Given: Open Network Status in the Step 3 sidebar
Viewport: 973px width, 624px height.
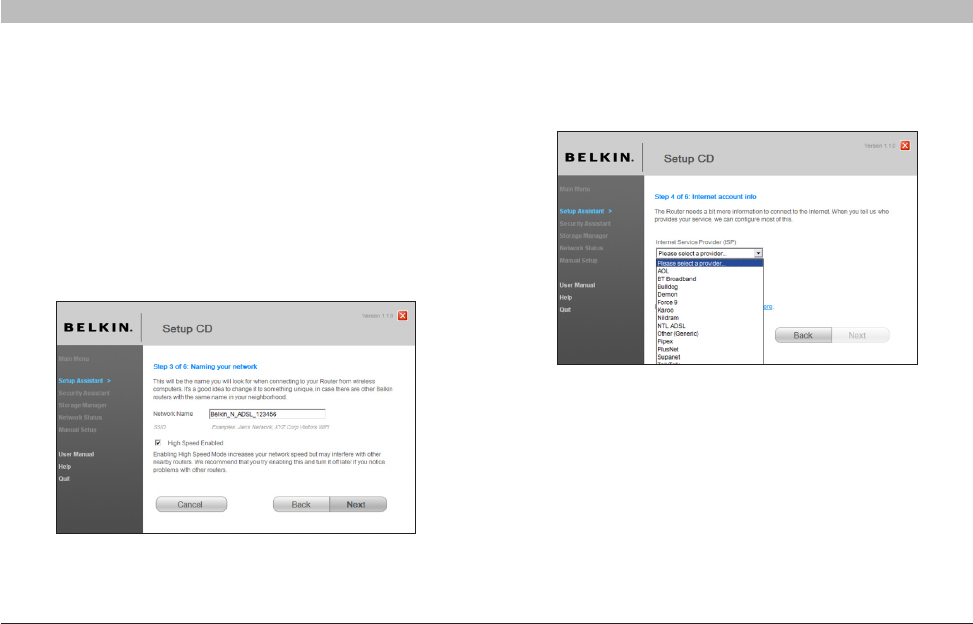Looking at the screenshot, I should (80, 417).
